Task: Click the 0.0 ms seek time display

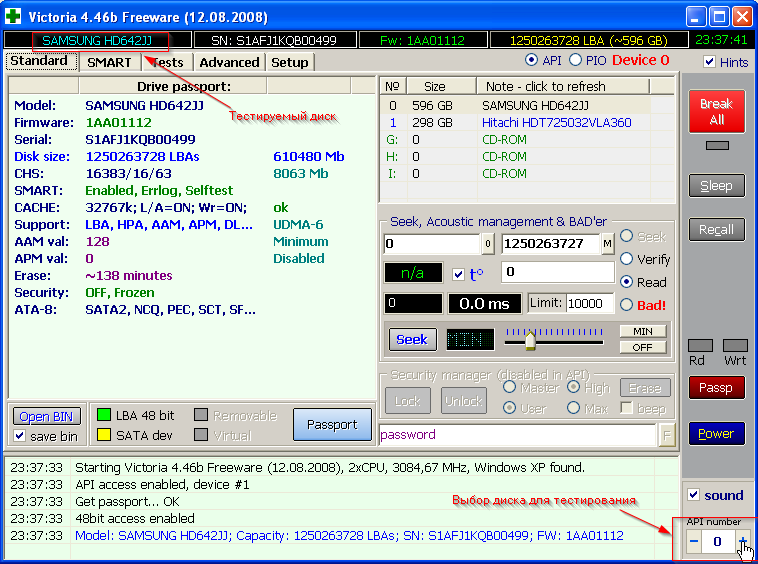Action: tap(484, 304)
